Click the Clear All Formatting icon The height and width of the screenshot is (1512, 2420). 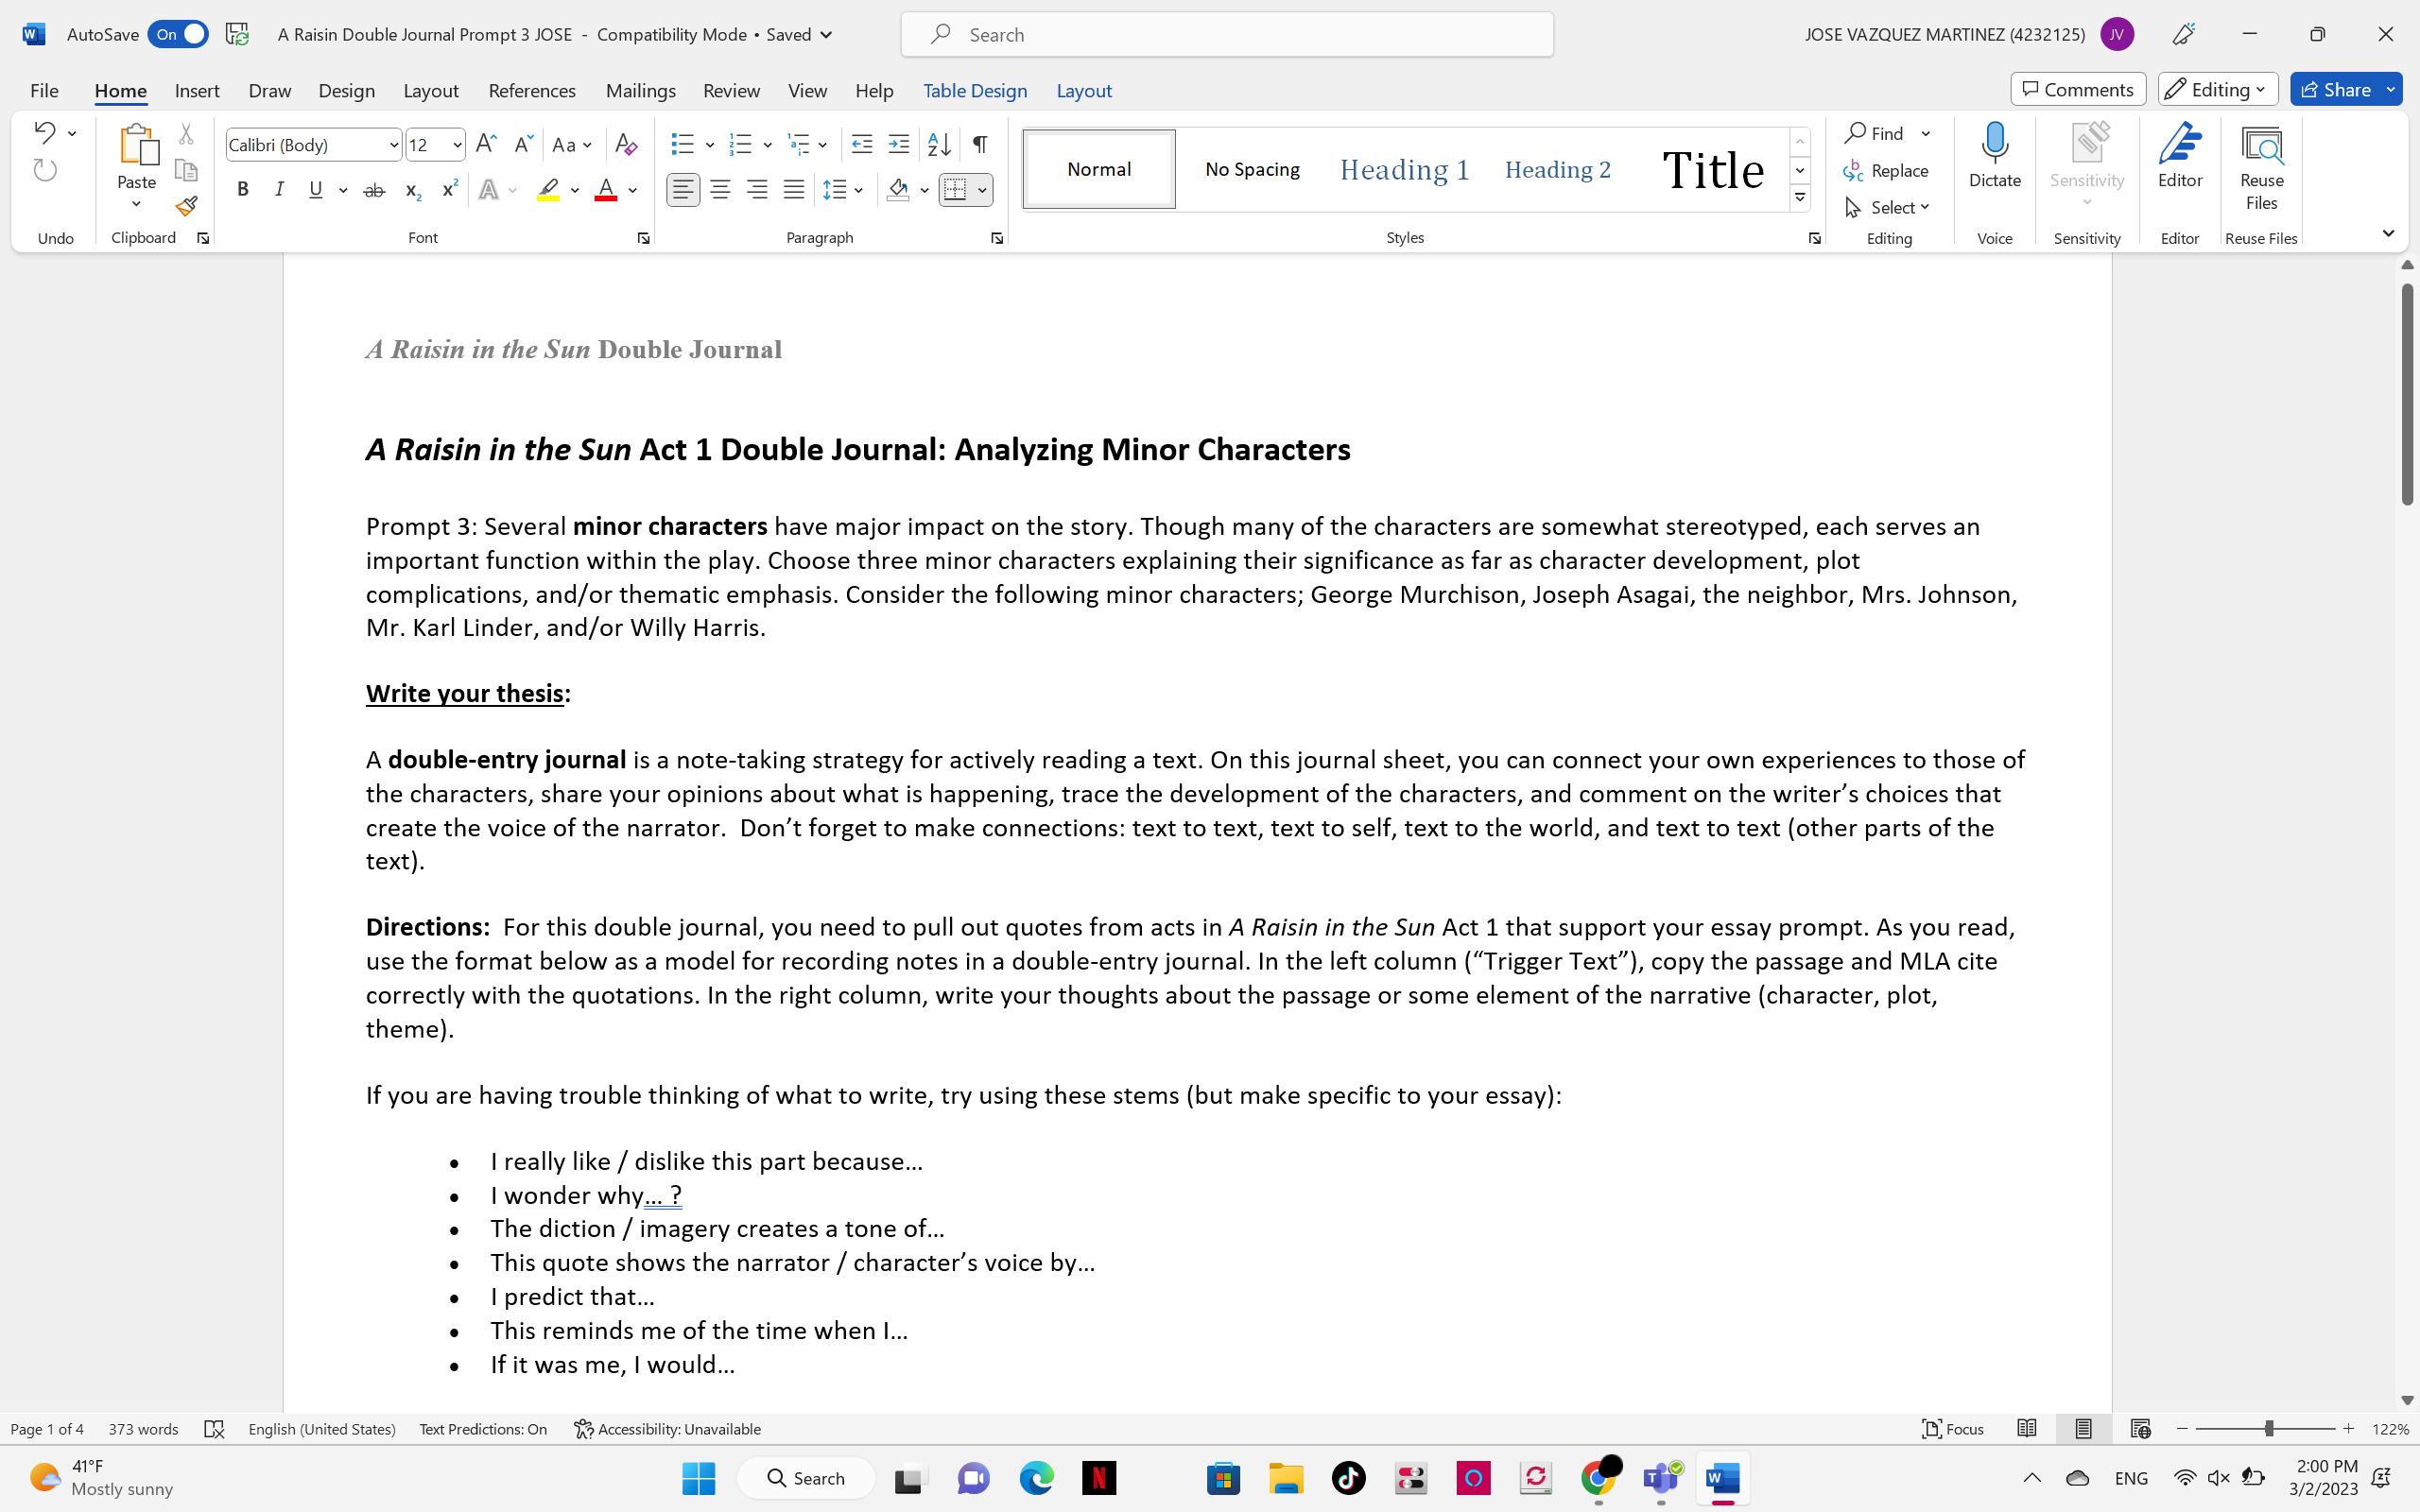tap(626, 145)
